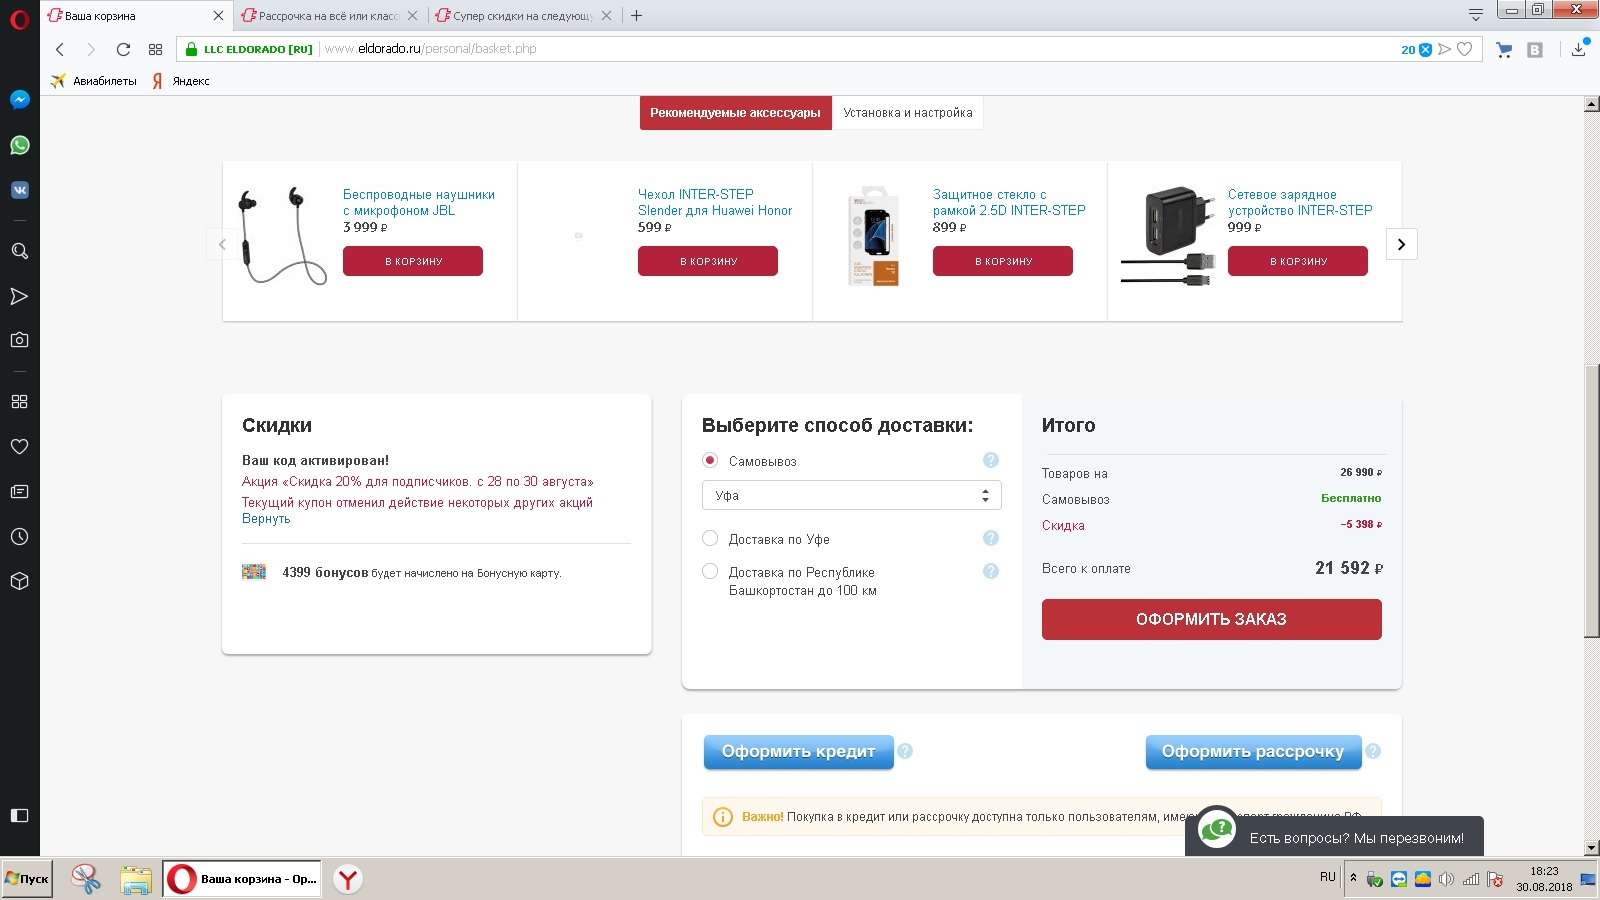Open the Уфа city dropdown

tap(851, 495)
